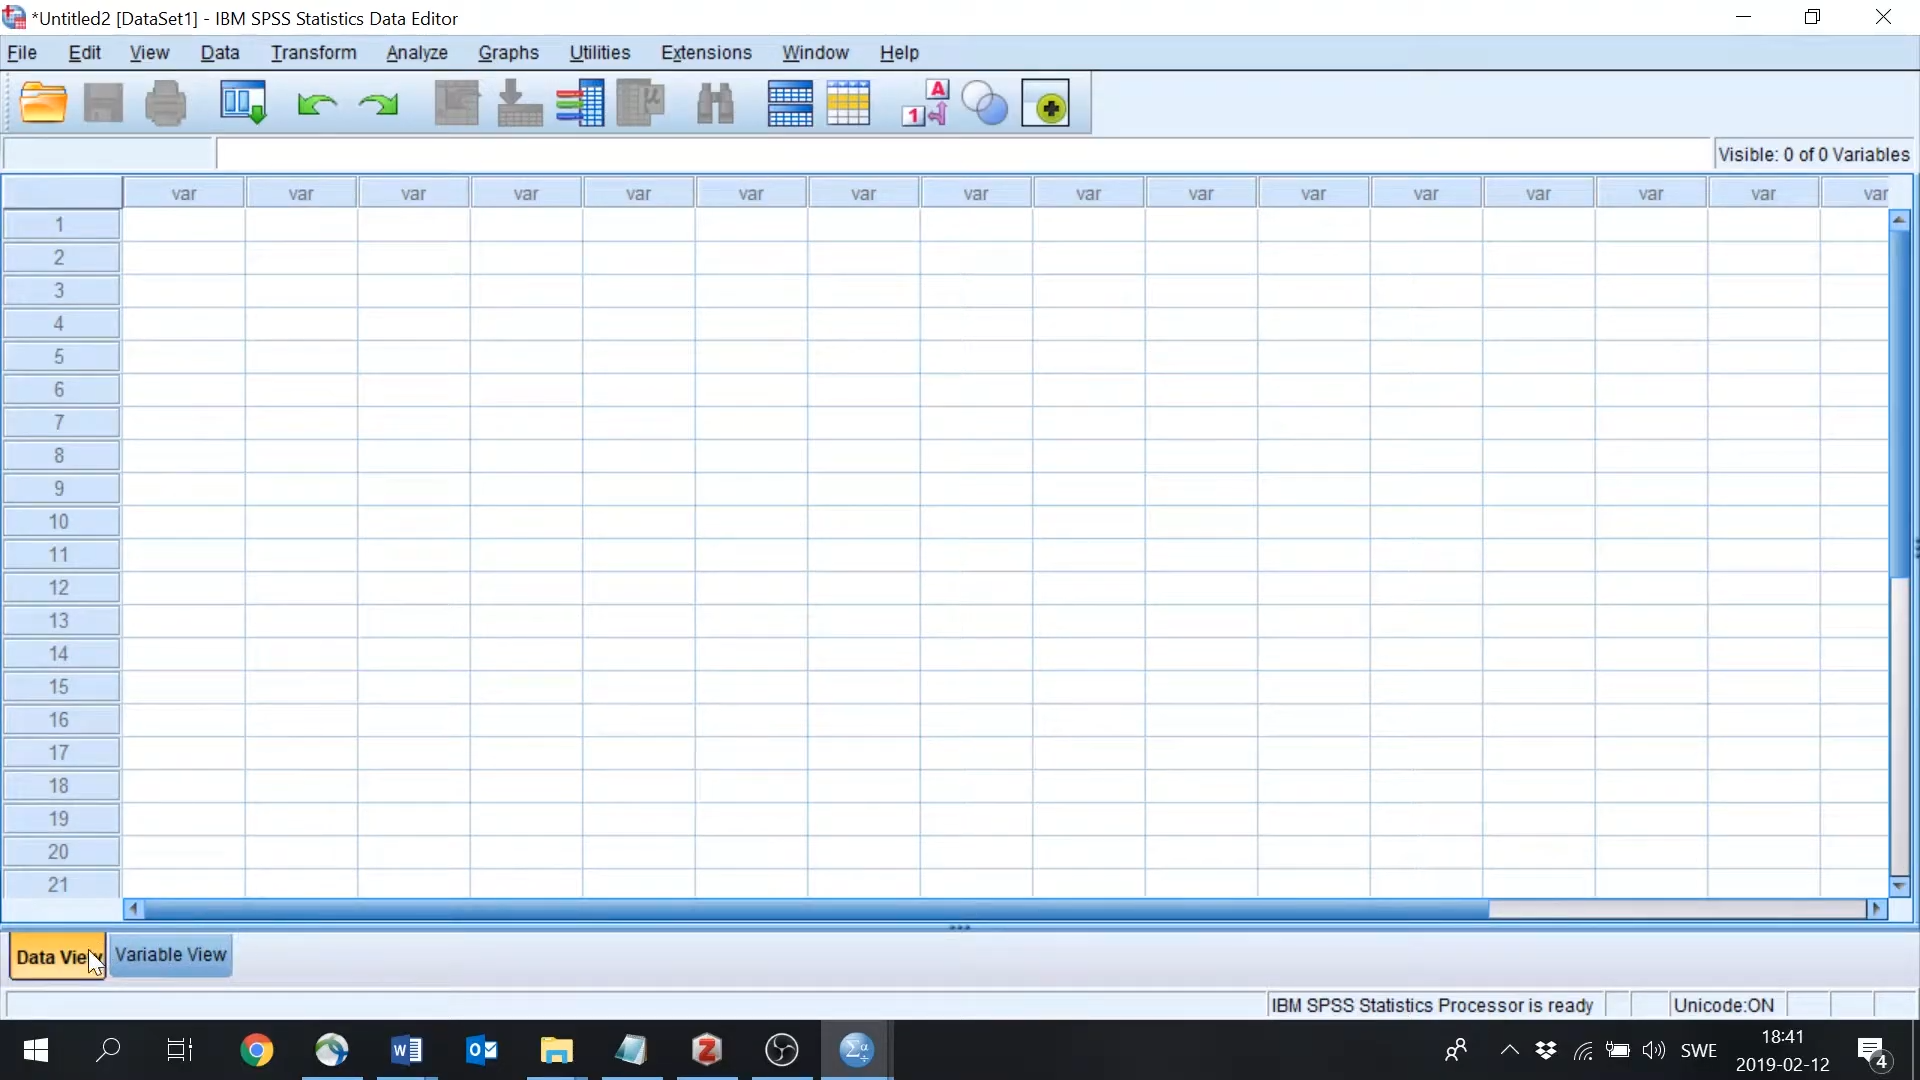Select row header 10
This screenshot has height=1080, width=1920.
point(62,522)
